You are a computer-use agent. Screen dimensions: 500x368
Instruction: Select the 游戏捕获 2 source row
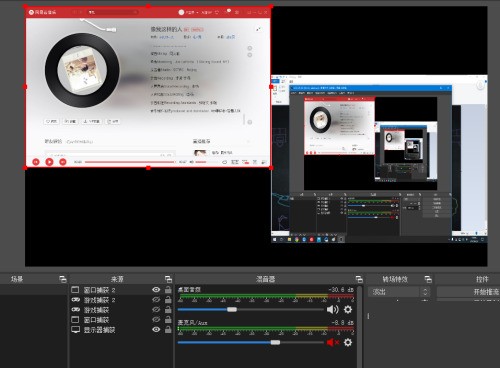pos(121,300)
